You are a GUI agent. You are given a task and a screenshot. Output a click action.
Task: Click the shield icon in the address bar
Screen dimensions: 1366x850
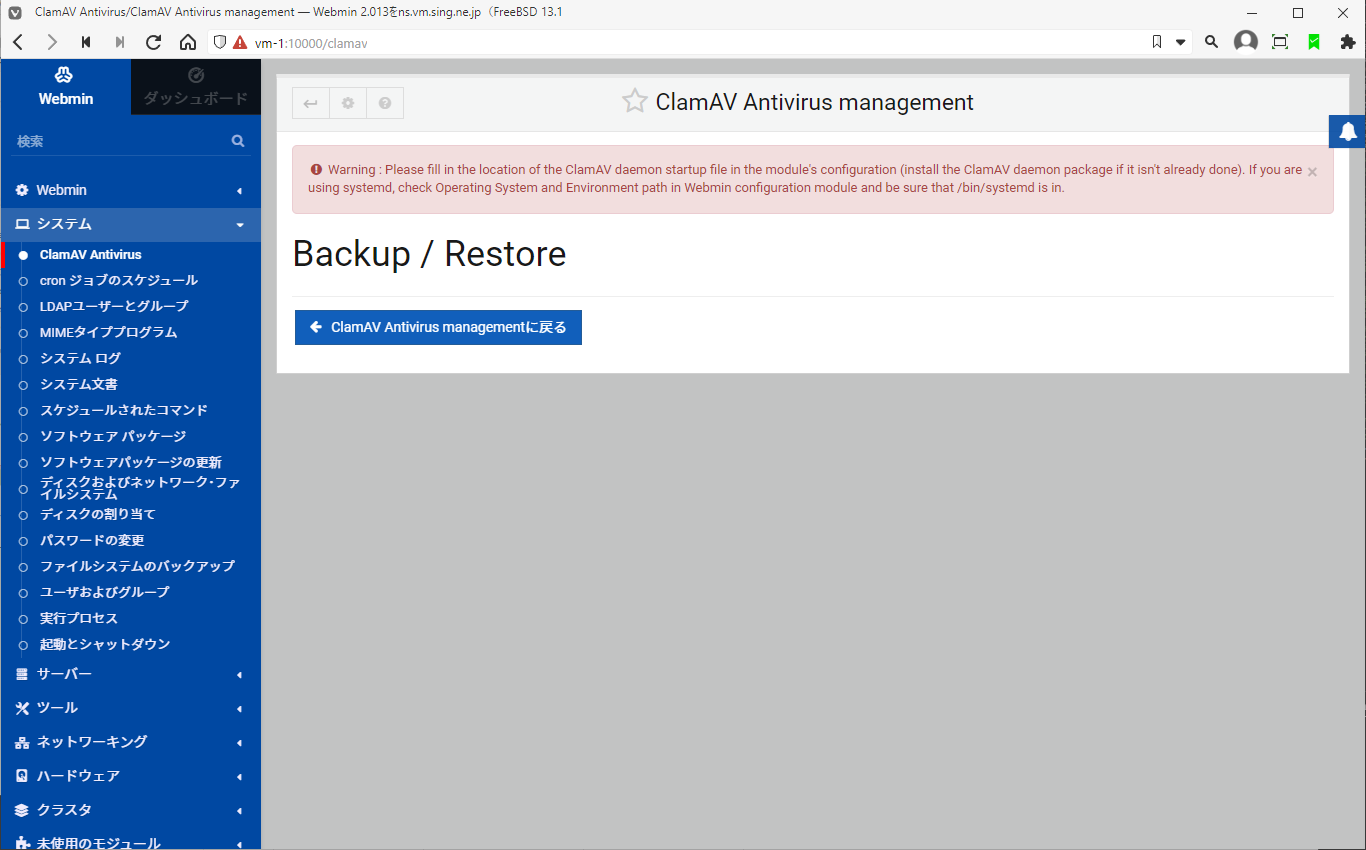[221, 42]
